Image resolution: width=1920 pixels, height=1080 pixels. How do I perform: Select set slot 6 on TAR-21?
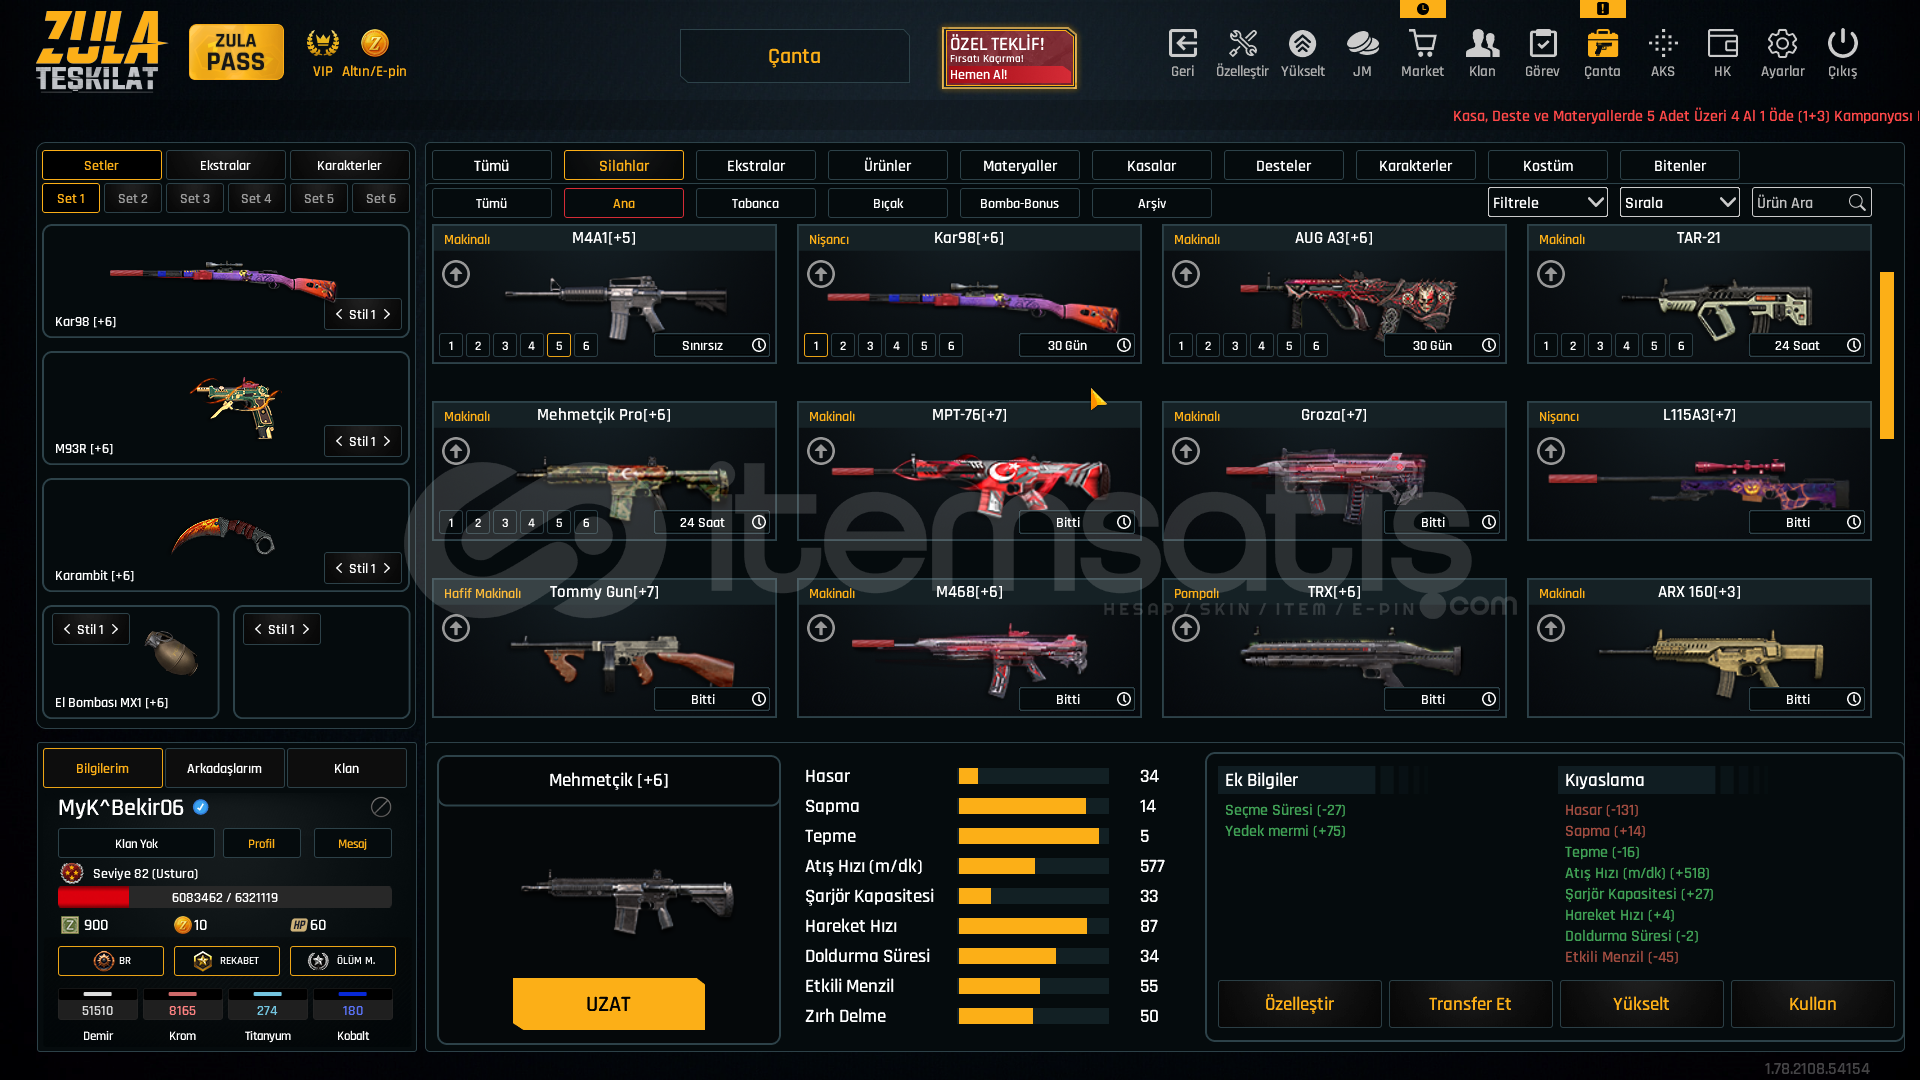pyautogui.click(x=1681, y=345)
